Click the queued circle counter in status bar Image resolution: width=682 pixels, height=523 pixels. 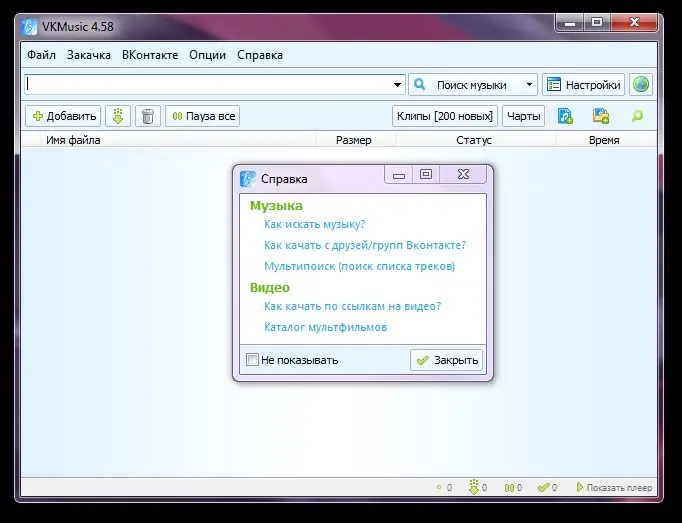click(444, 488)
